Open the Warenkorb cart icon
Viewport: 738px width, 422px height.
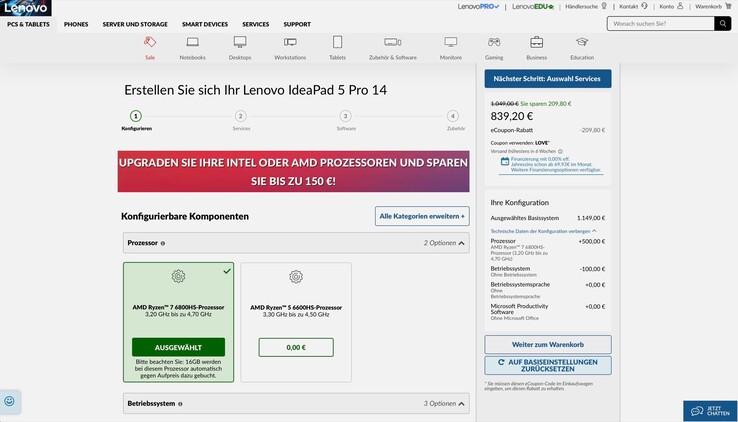pyautogui.click(x=729, y=6)
